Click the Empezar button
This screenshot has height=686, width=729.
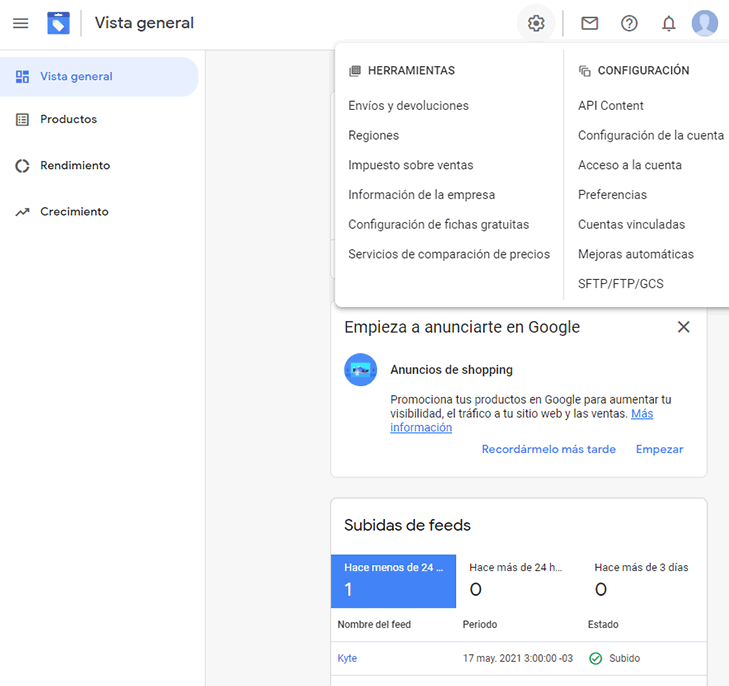pyautogui.click(x=659, y=449)
